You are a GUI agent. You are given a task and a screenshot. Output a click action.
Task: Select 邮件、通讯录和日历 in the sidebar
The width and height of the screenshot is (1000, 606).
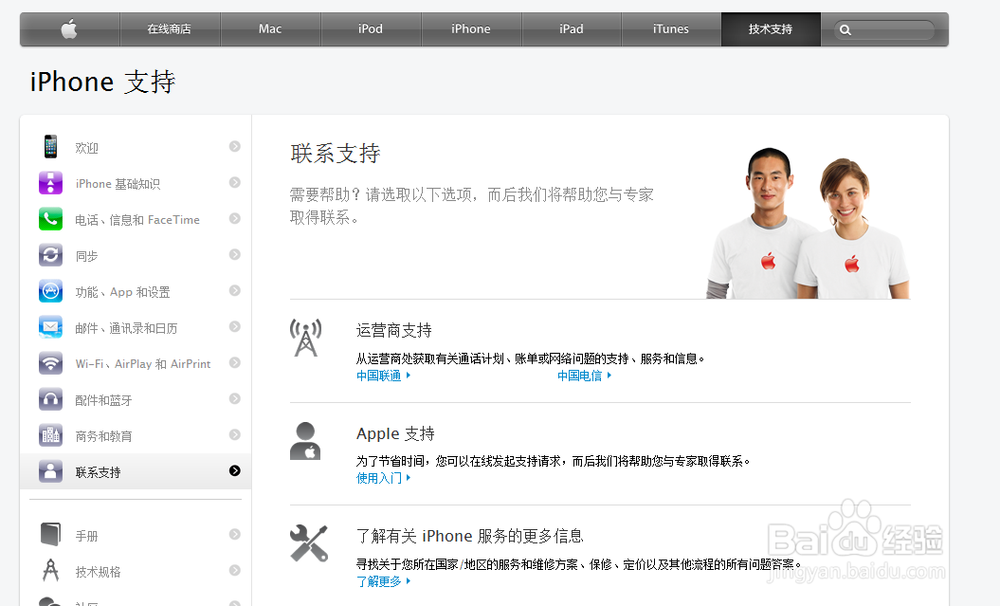point(126,328)
